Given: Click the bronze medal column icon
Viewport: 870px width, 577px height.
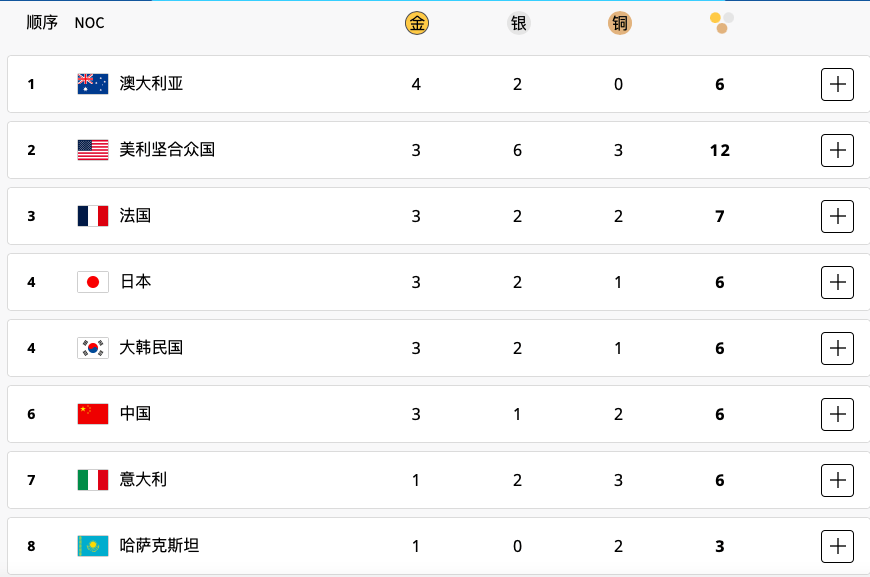Looking at the screenshot, I should [x=619, y=22].
